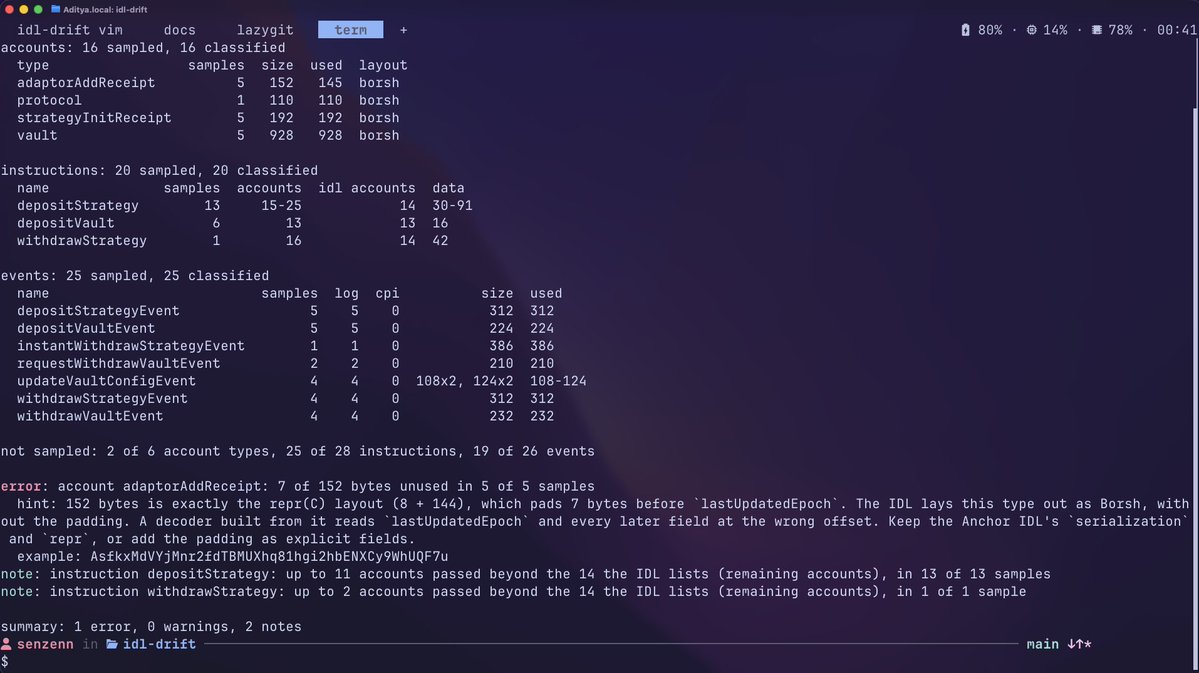The height and width of the screenshot is (673, 1199).
Task: Click the note about withdrawStrategy remaining accounts
Action: coord(513,592)
